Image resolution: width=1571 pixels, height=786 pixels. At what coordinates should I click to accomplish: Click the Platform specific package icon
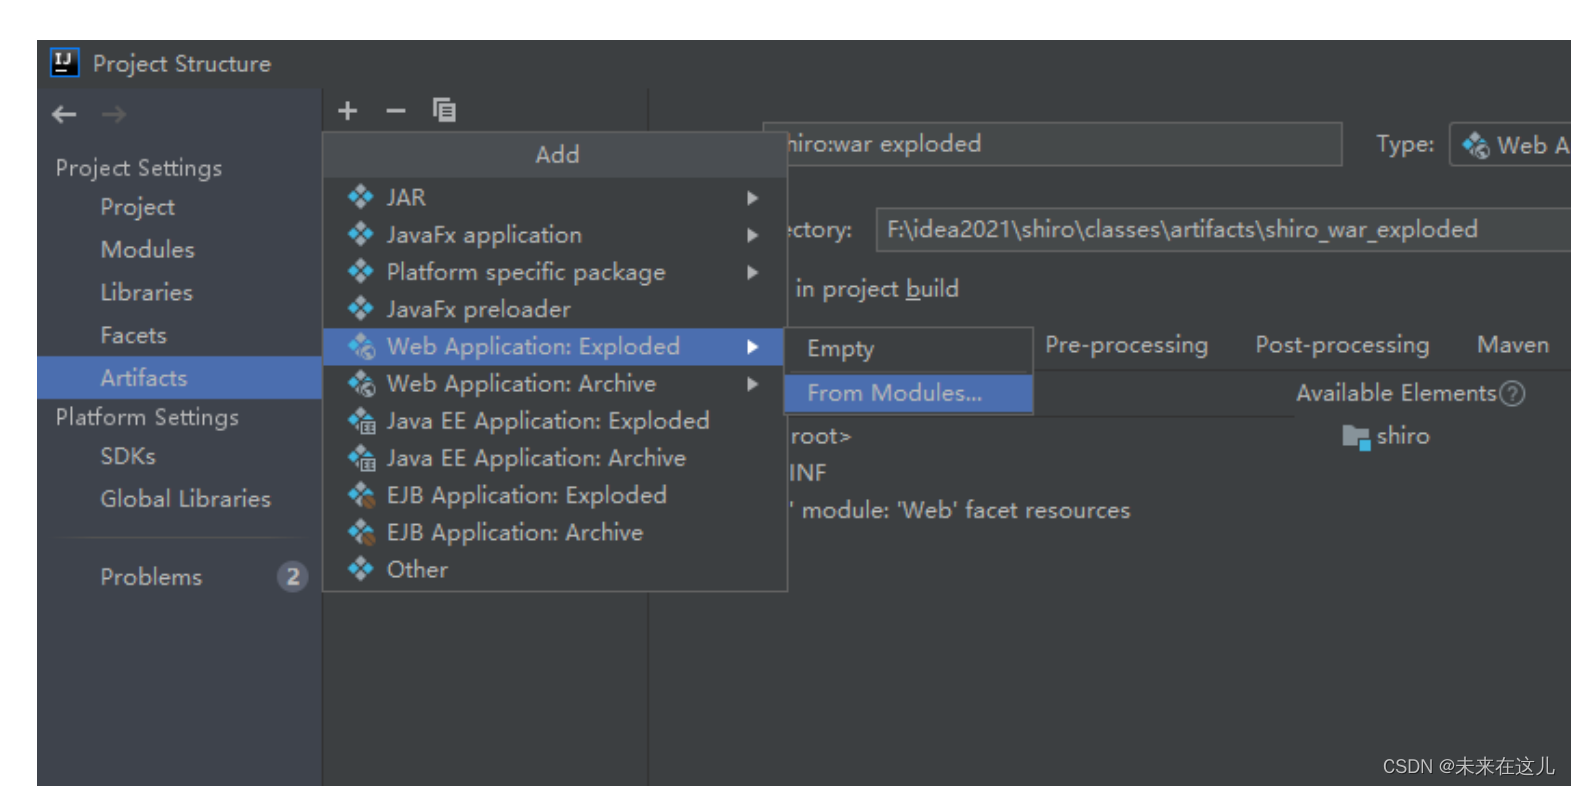(x=360, y=271)
